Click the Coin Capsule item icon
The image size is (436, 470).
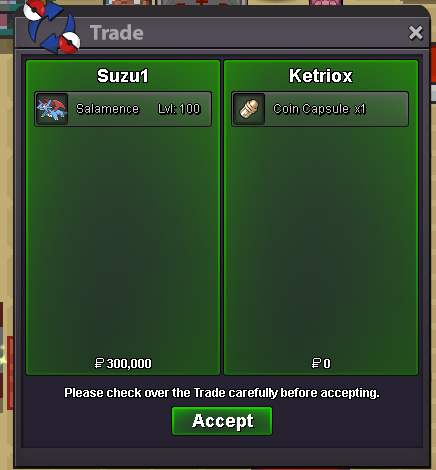click(249, 109)
